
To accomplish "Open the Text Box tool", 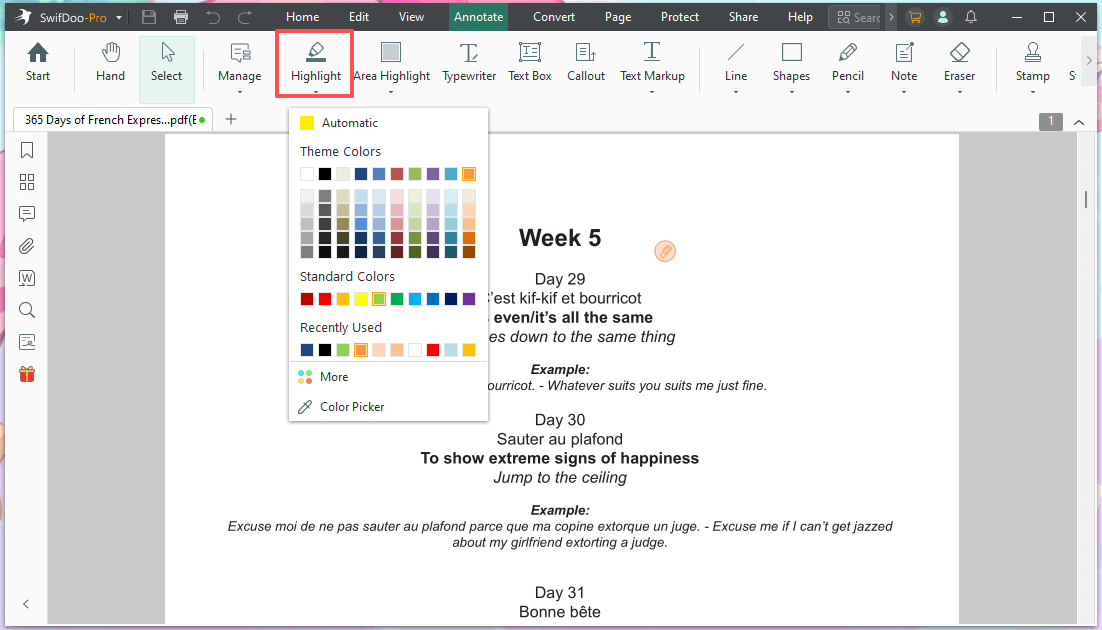I will [x=529, y=63].
